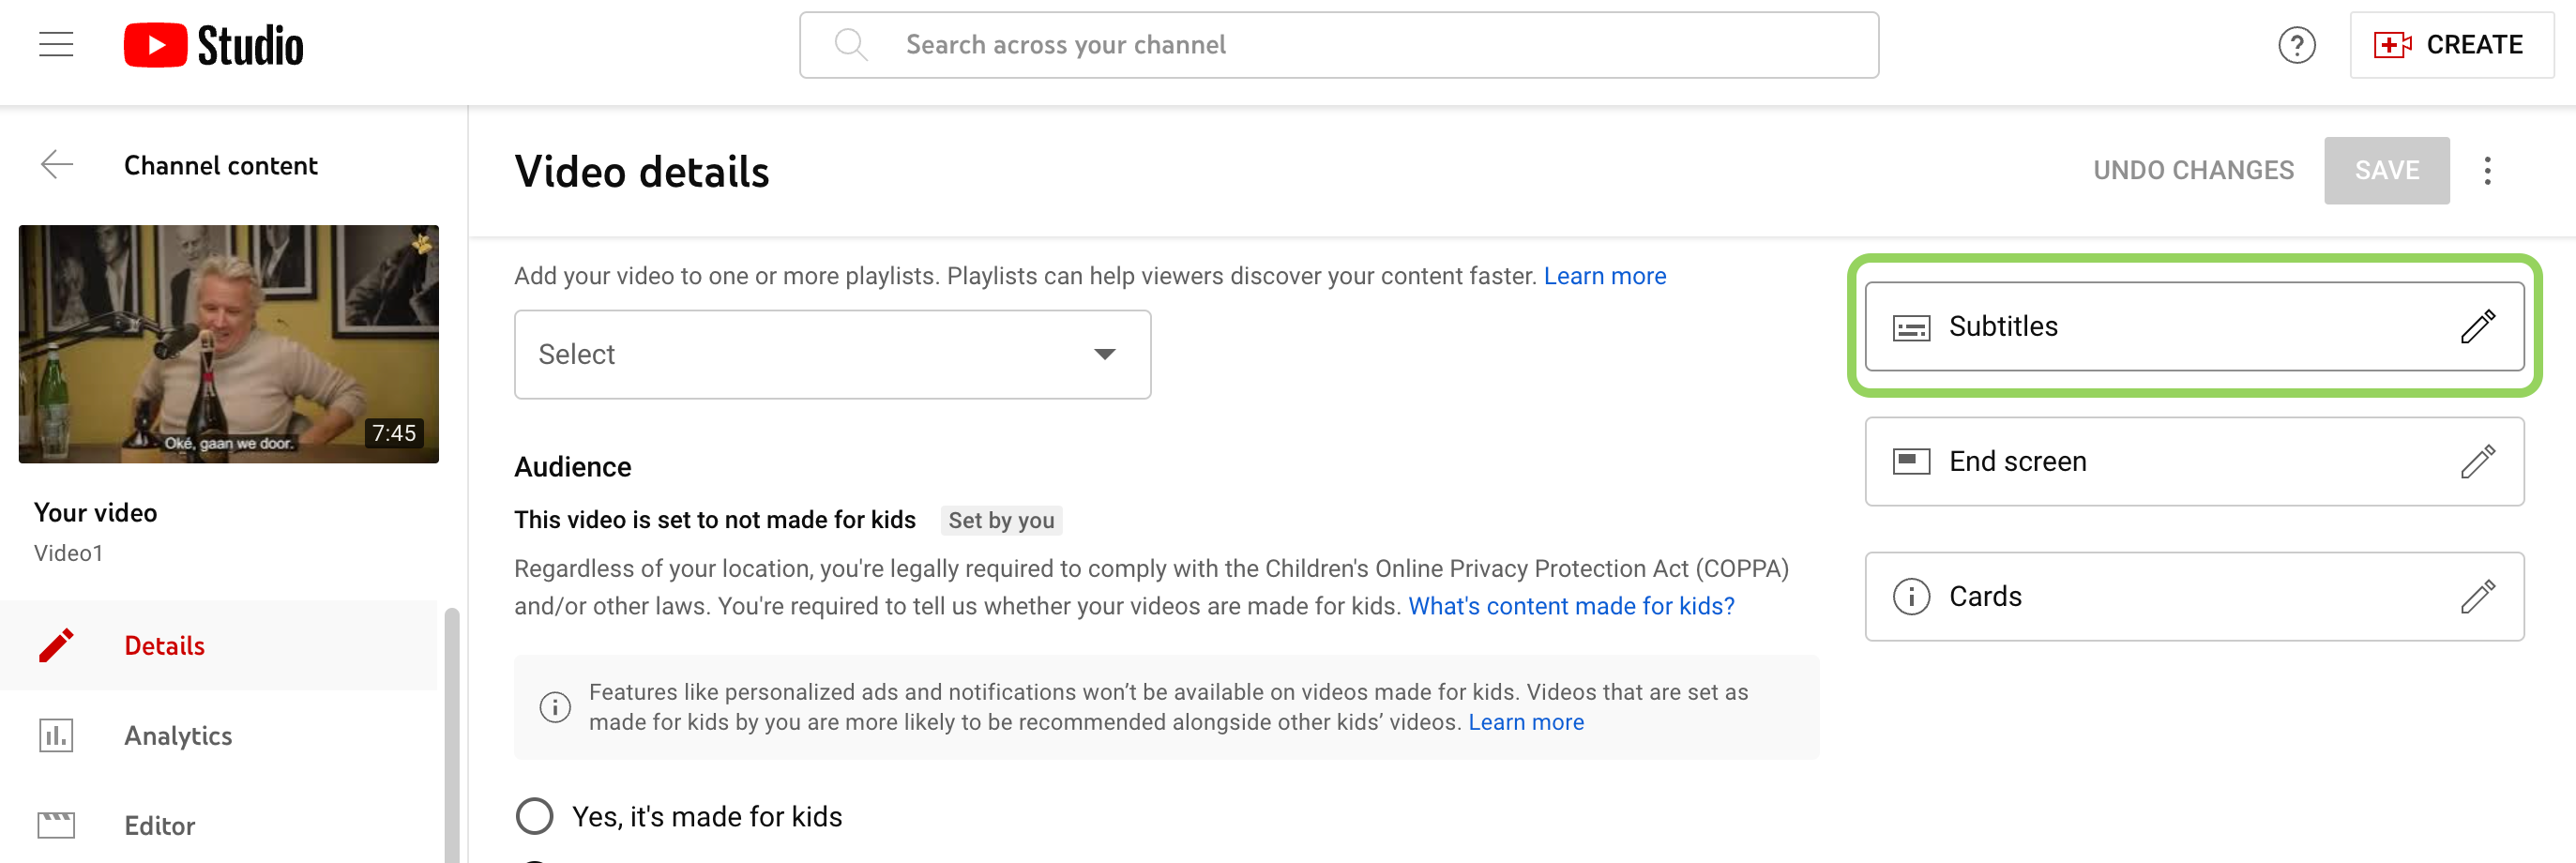Click the sidebar vertical scrollbar
2576x863 pixels.
pyautogui.click(x=452, y=735)
